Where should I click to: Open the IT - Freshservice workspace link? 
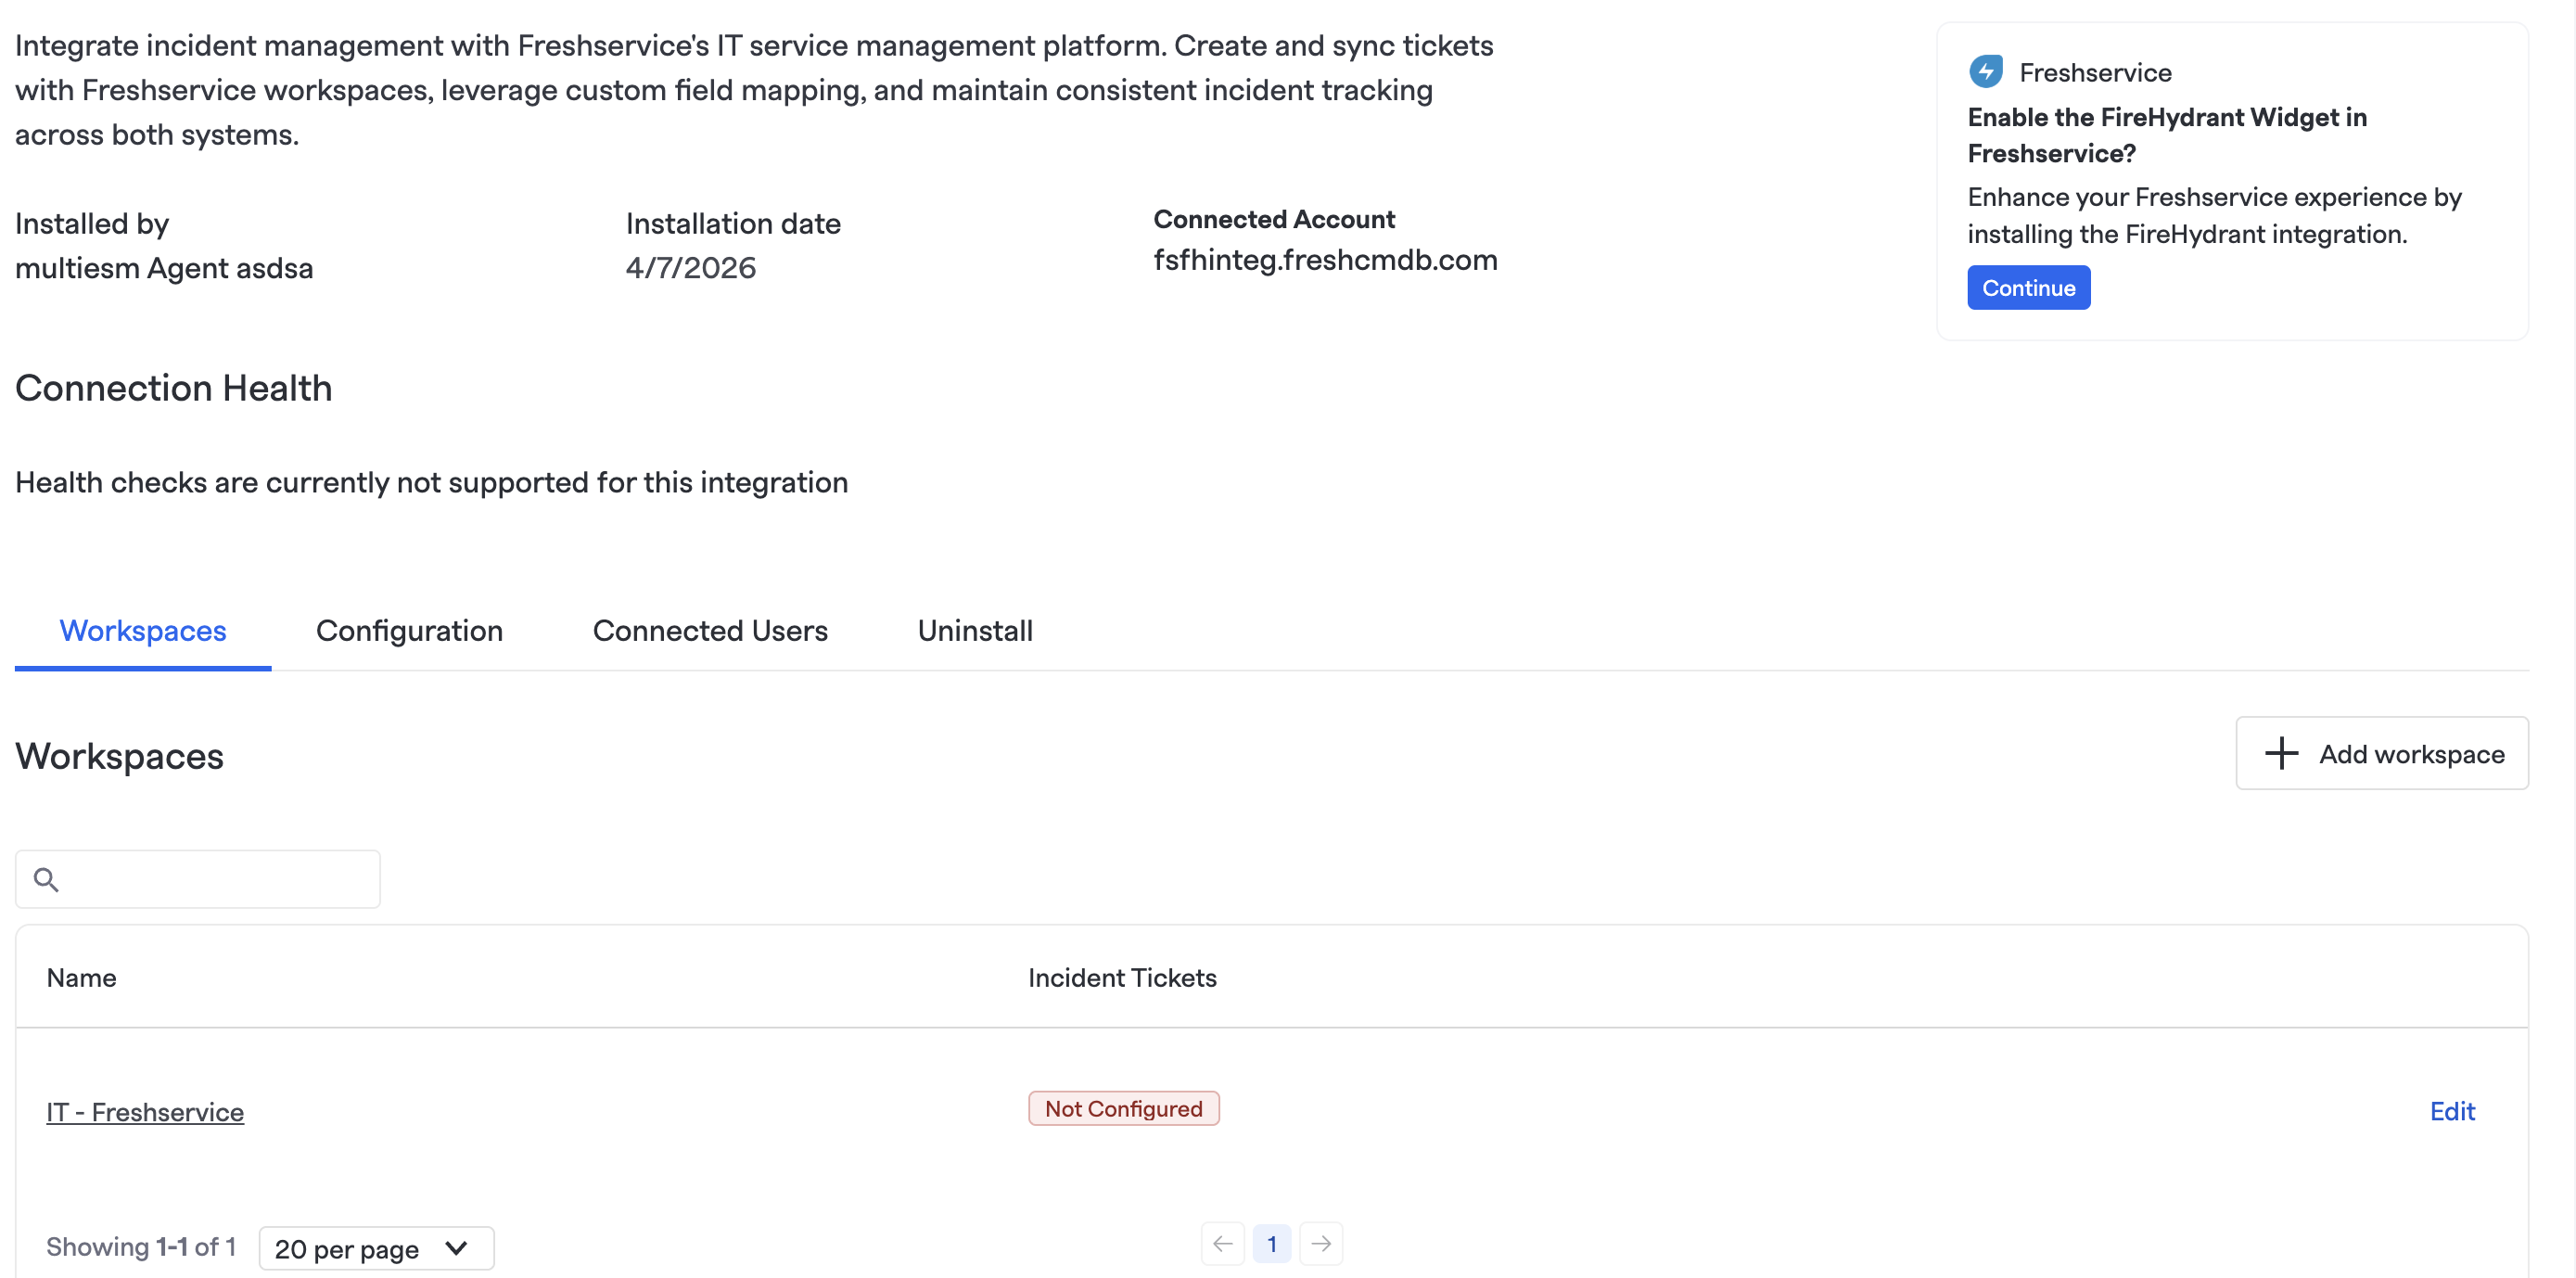tap(145, 1111)
